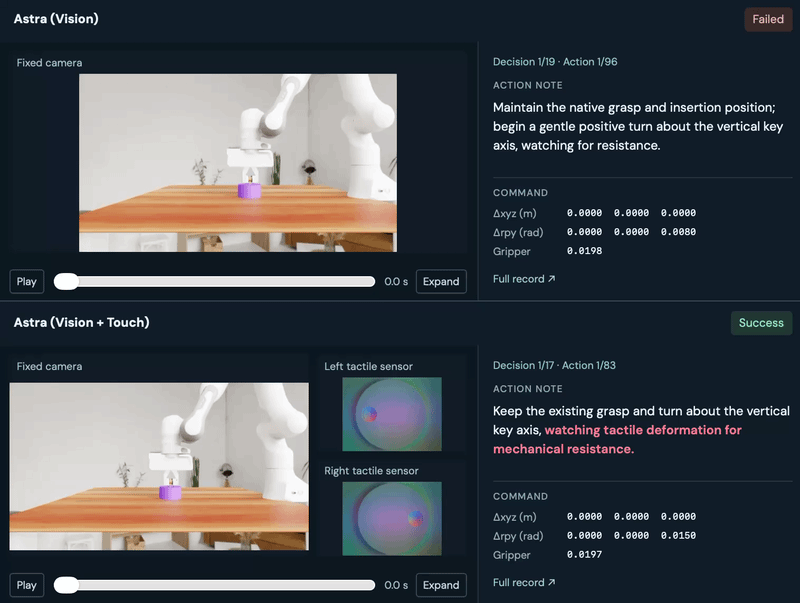Screen dimensions: 800x603
Task: Click the "Fixed camera" label in Astra (Vision)
Action: click(49, 63)
